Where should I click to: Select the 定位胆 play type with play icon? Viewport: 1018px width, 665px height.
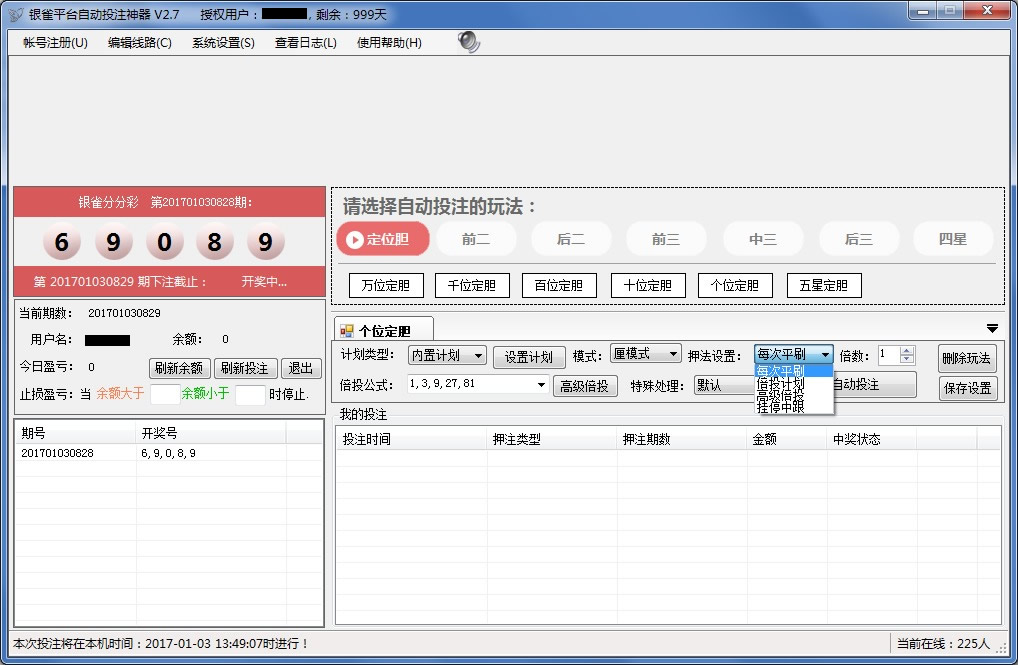click(x=383, y=239)
